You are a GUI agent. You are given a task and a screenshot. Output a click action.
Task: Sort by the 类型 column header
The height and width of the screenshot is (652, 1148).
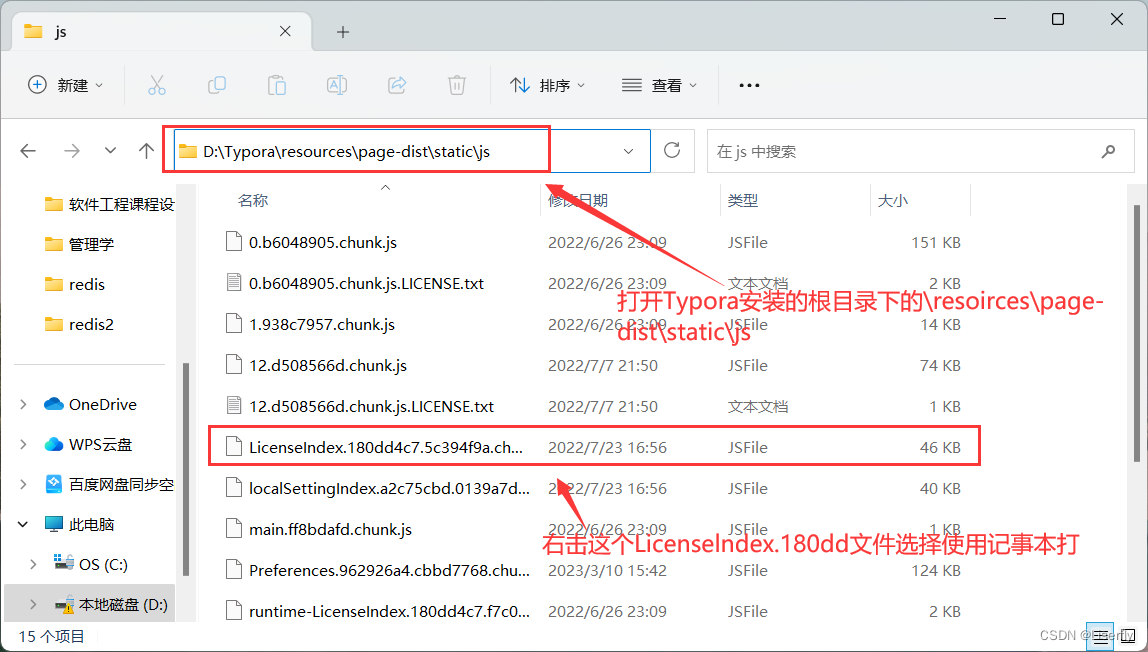(743, 201)
